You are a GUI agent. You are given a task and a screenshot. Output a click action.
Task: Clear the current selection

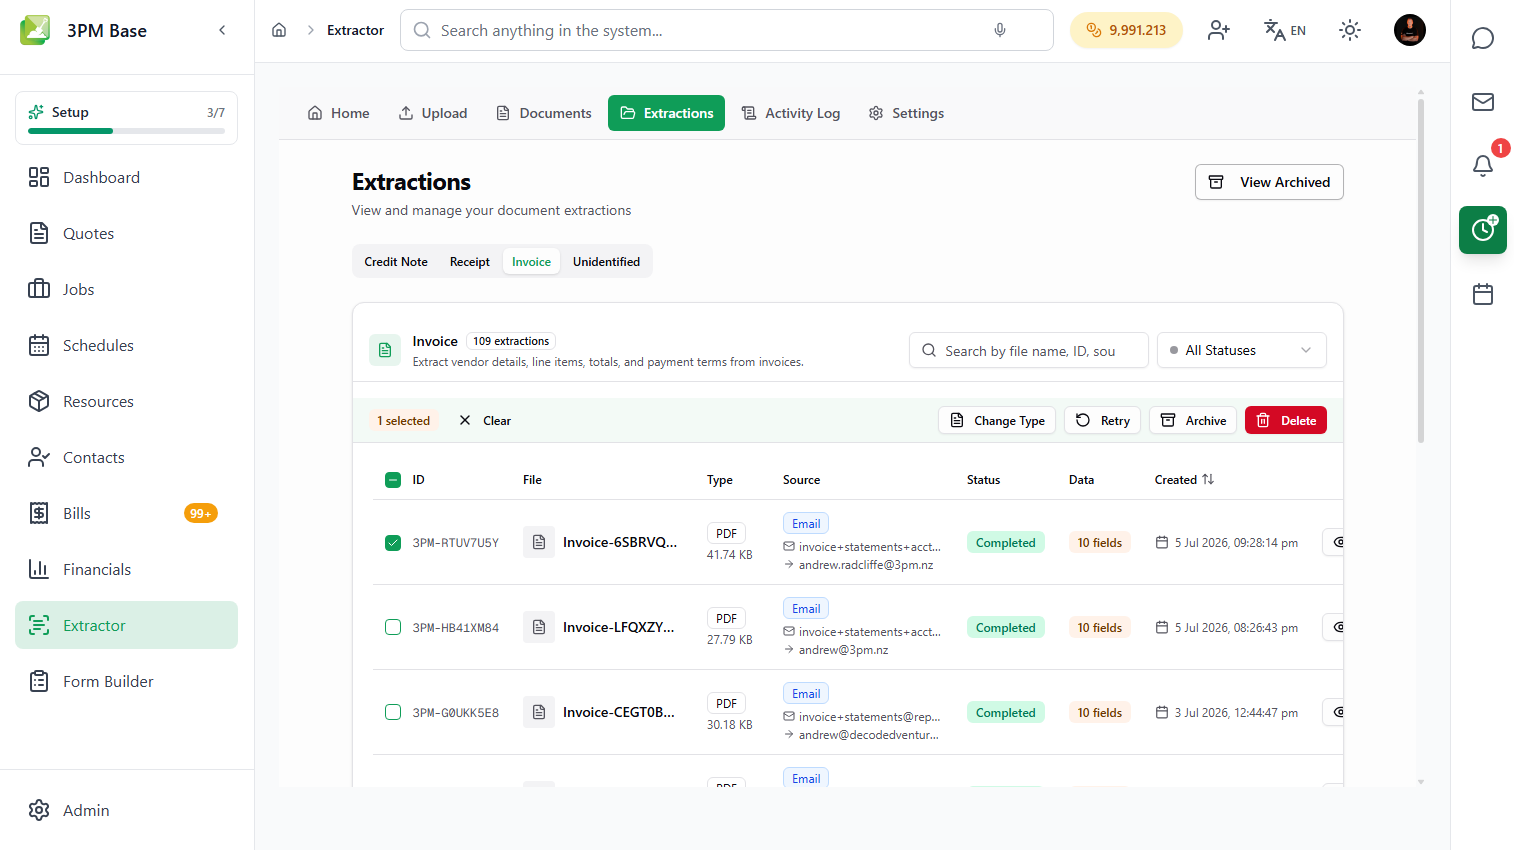point(485,421)
